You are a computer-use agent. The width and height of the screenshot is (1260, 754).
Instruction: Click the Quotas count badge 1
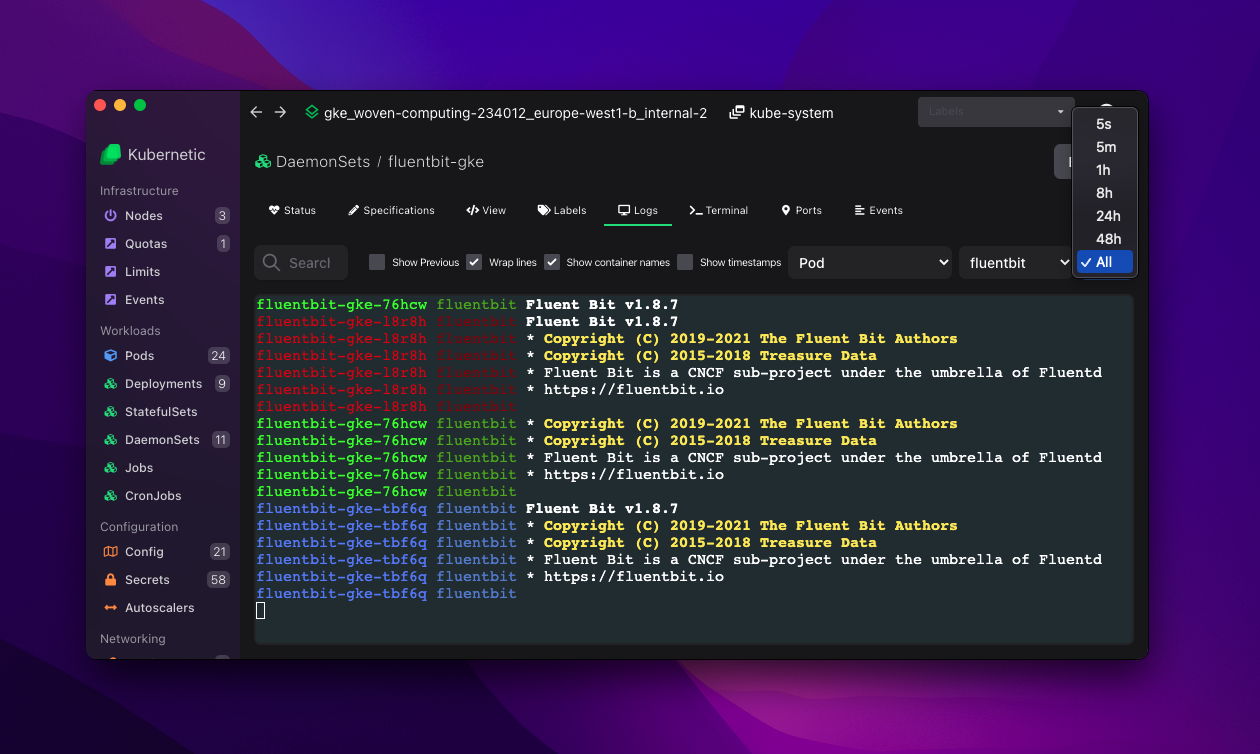coord(223,244)
